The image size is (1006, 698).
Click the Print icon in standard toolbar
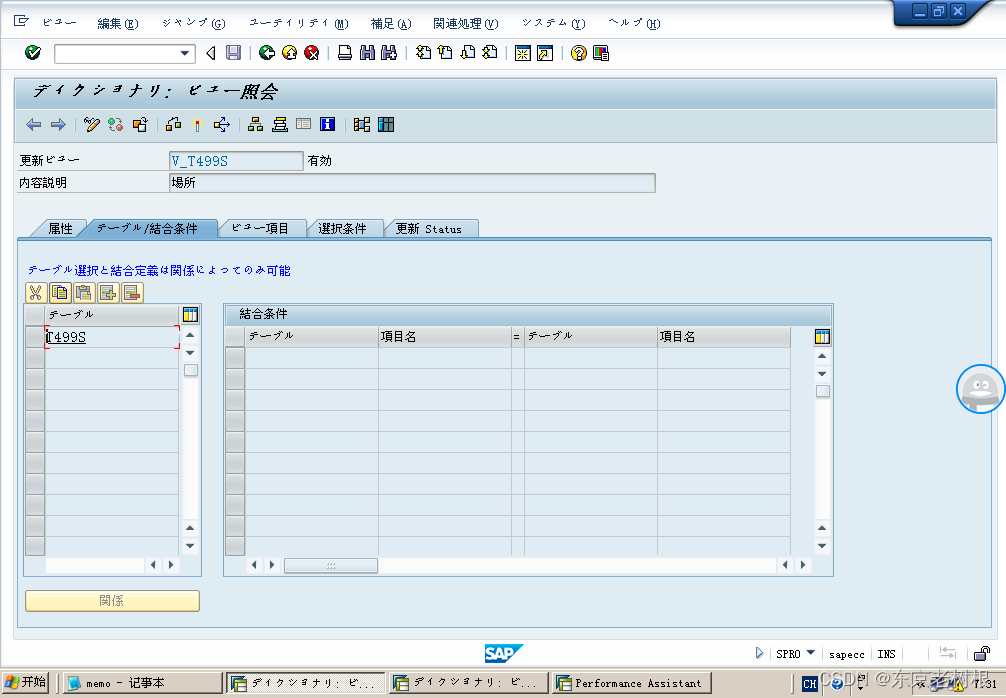[345, 53]
